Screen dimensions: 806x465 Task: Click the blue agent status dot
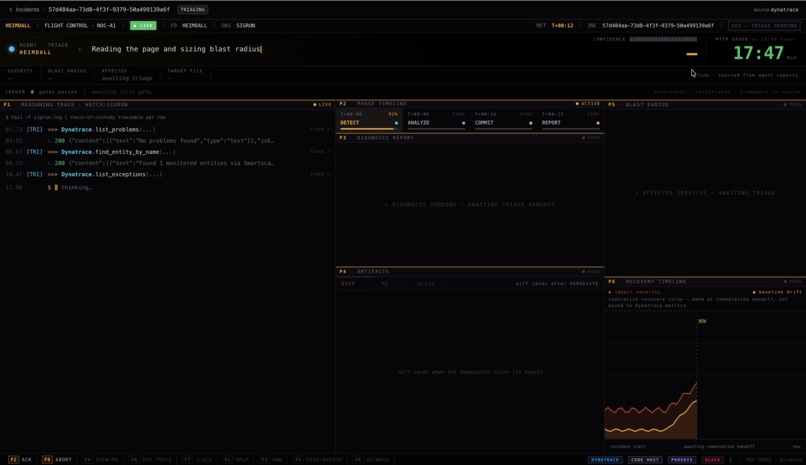click(x=11, y=49)
